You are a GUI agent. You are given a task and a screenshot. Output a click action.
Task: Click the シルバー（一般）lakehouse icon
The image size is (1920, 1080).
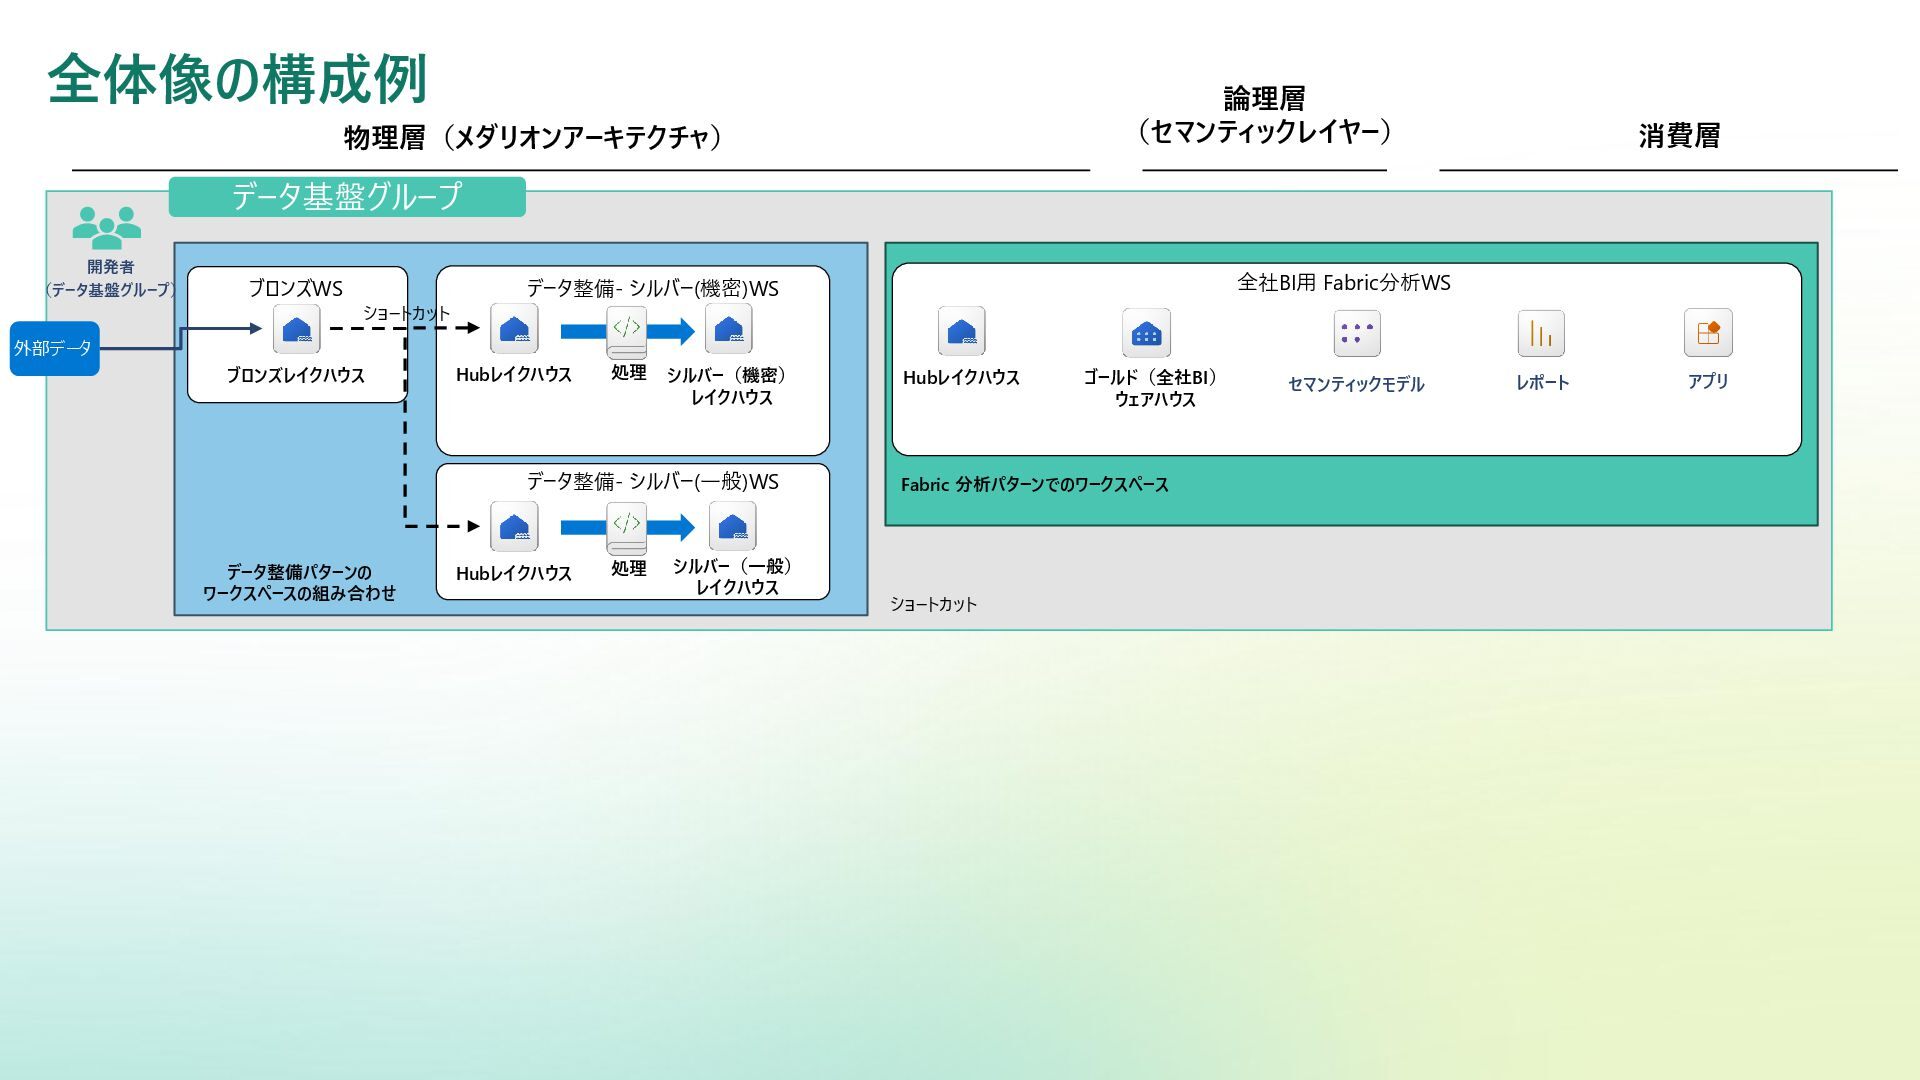point(732,526)
